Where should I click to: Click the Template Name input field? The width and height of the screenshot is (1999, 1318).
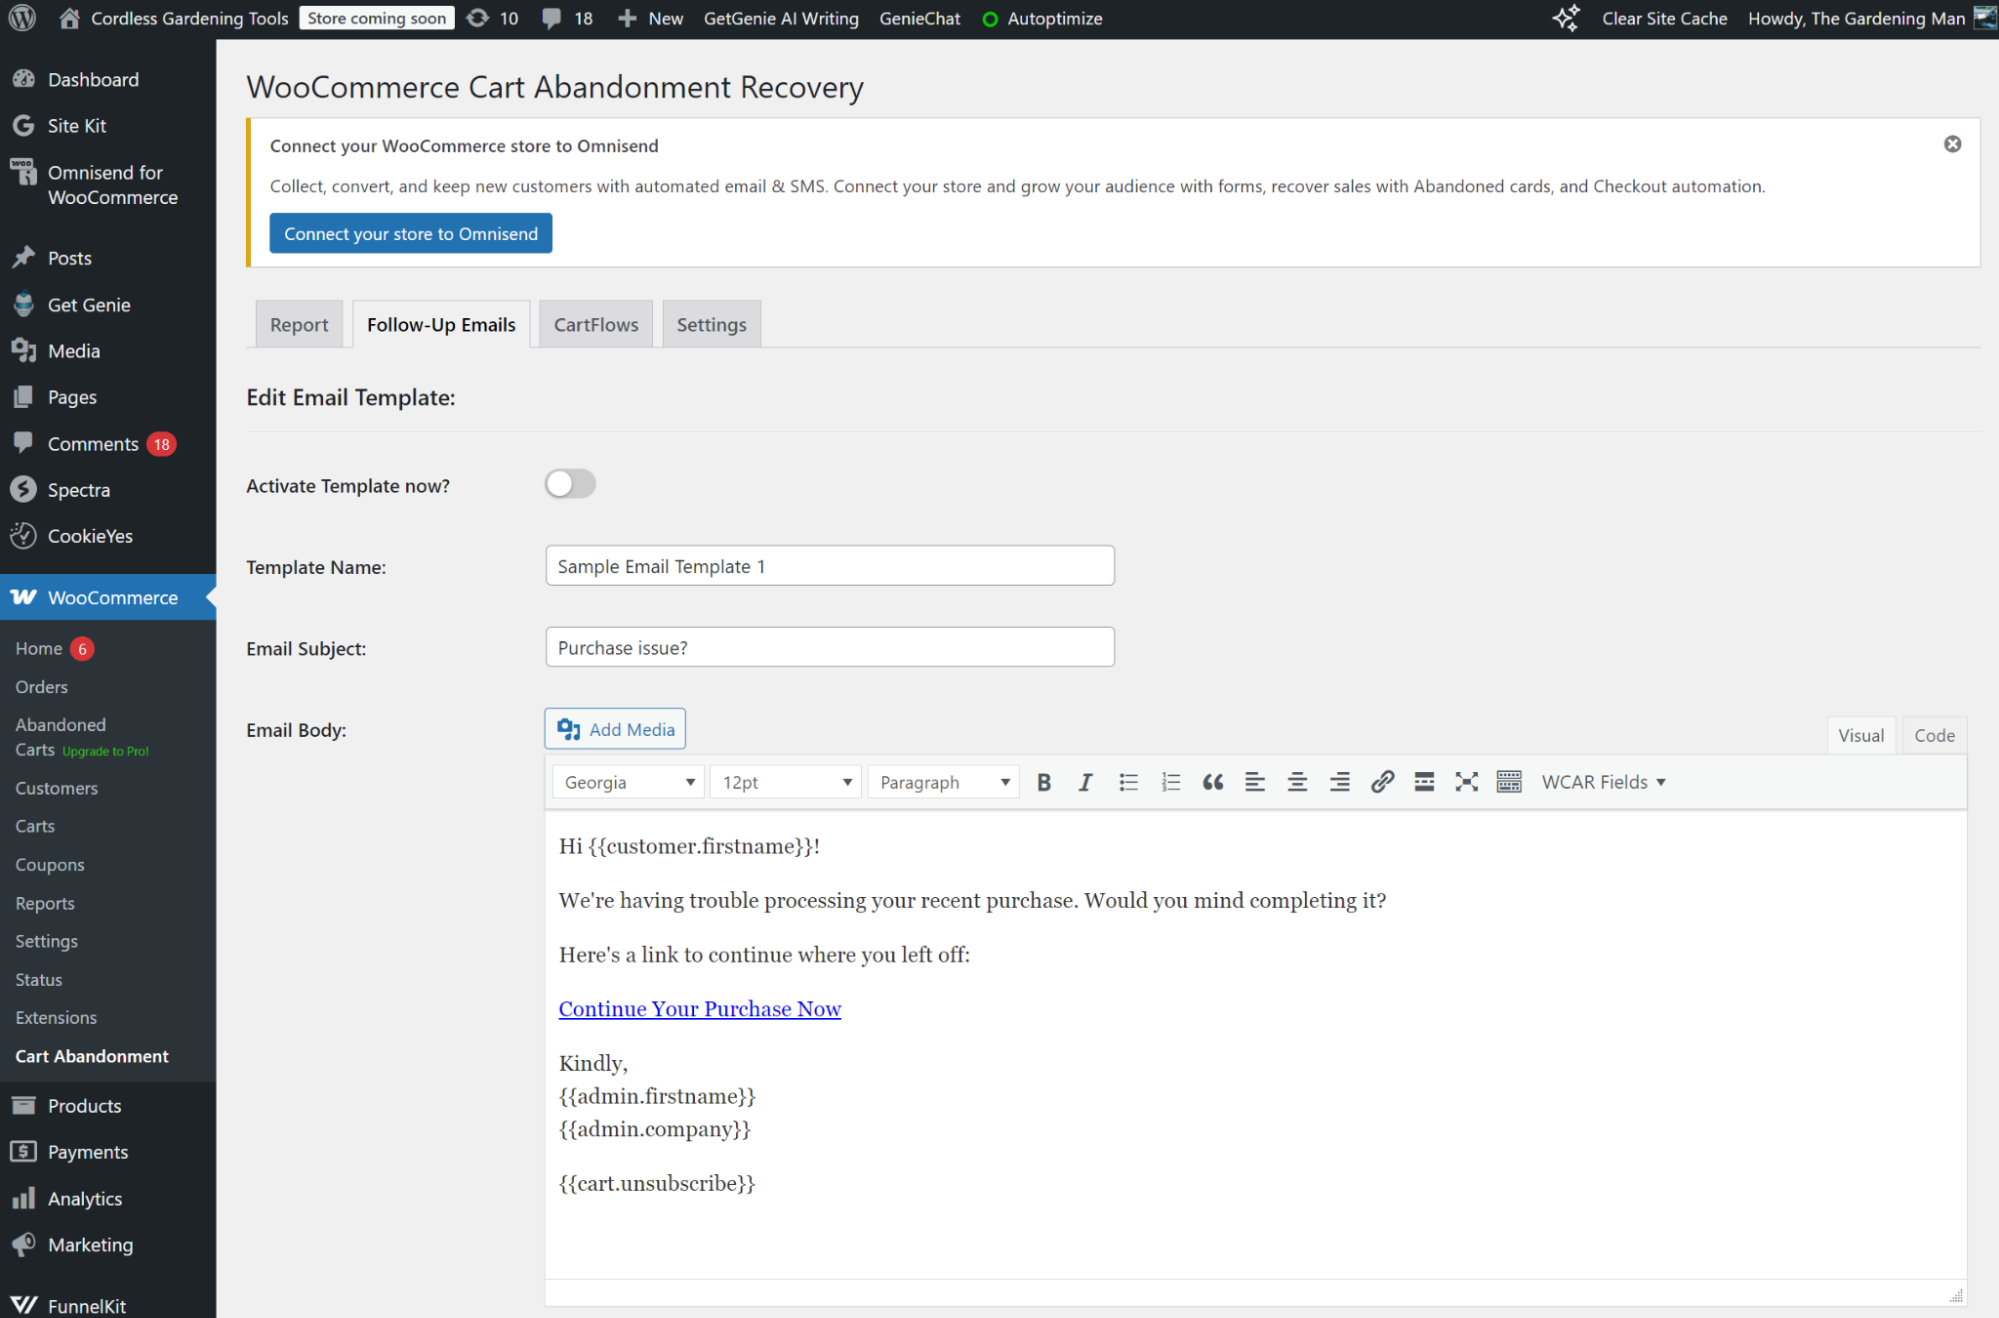point(829,566)
